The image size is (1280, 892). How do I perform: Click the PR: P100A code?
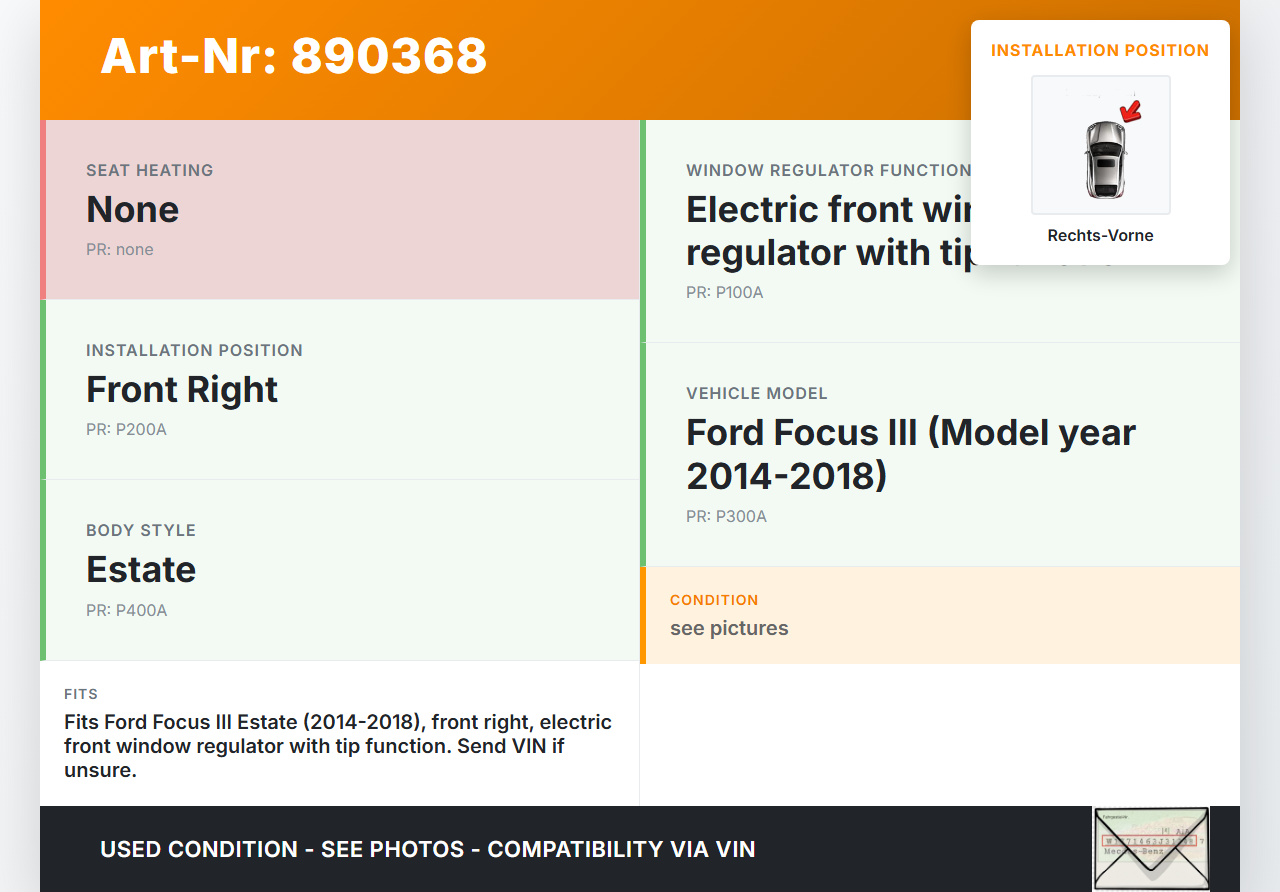(x=724, y=293)
